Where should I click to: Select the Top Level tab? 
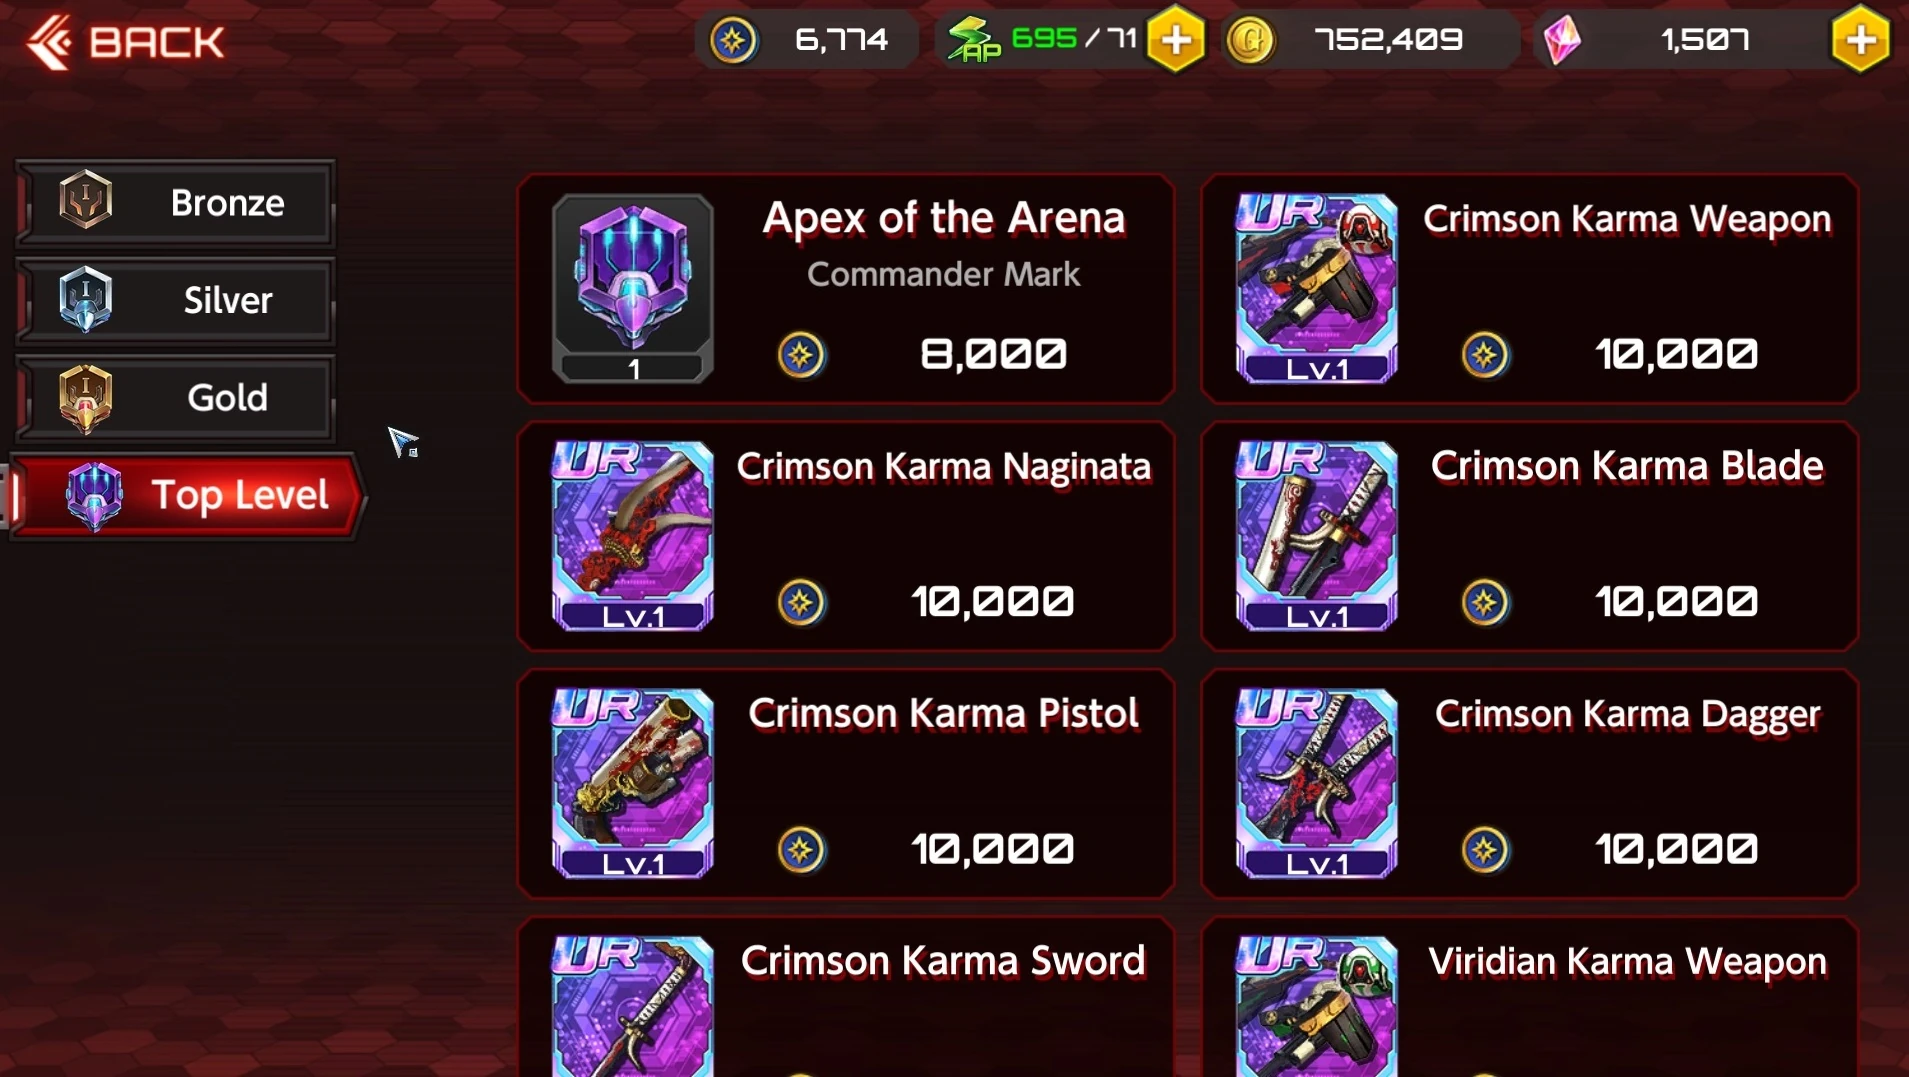[188, 495]
